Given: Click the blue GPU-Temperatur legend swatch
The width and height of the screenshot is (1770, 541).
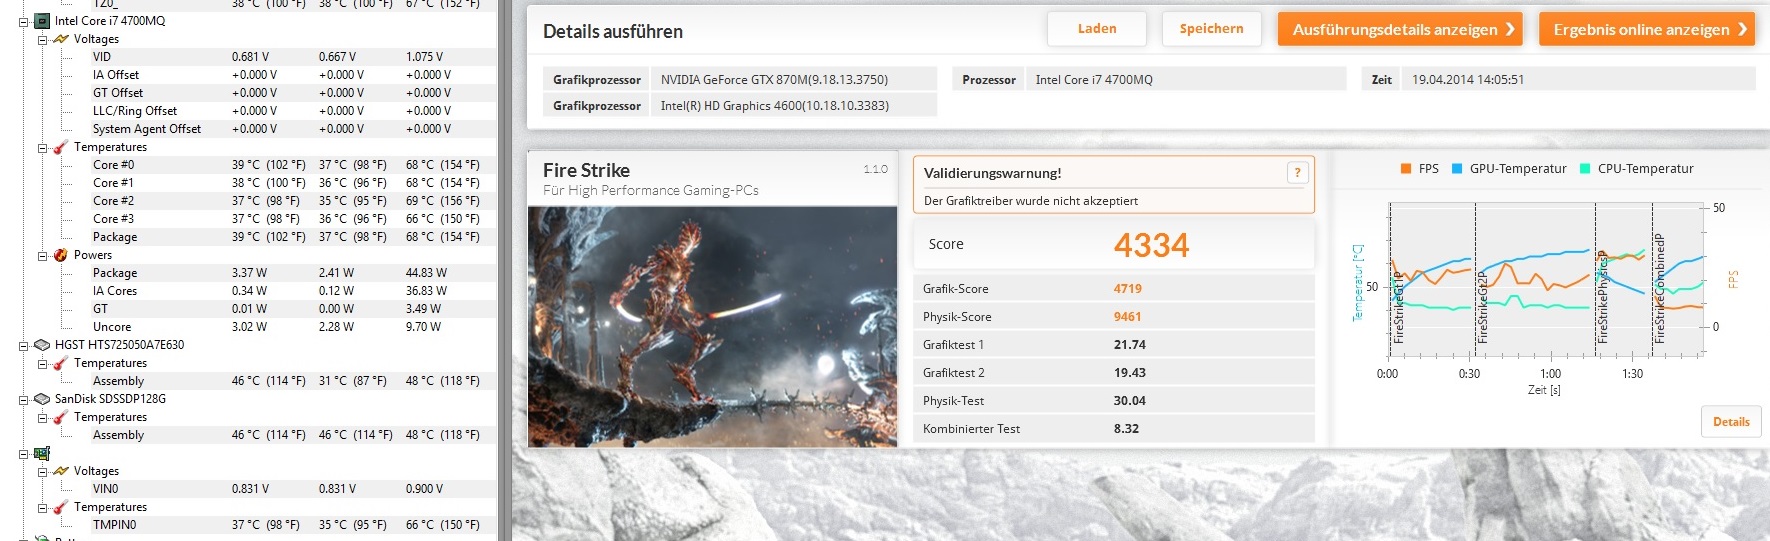Looking at the screenshot, I should (x=1457, y=169).
